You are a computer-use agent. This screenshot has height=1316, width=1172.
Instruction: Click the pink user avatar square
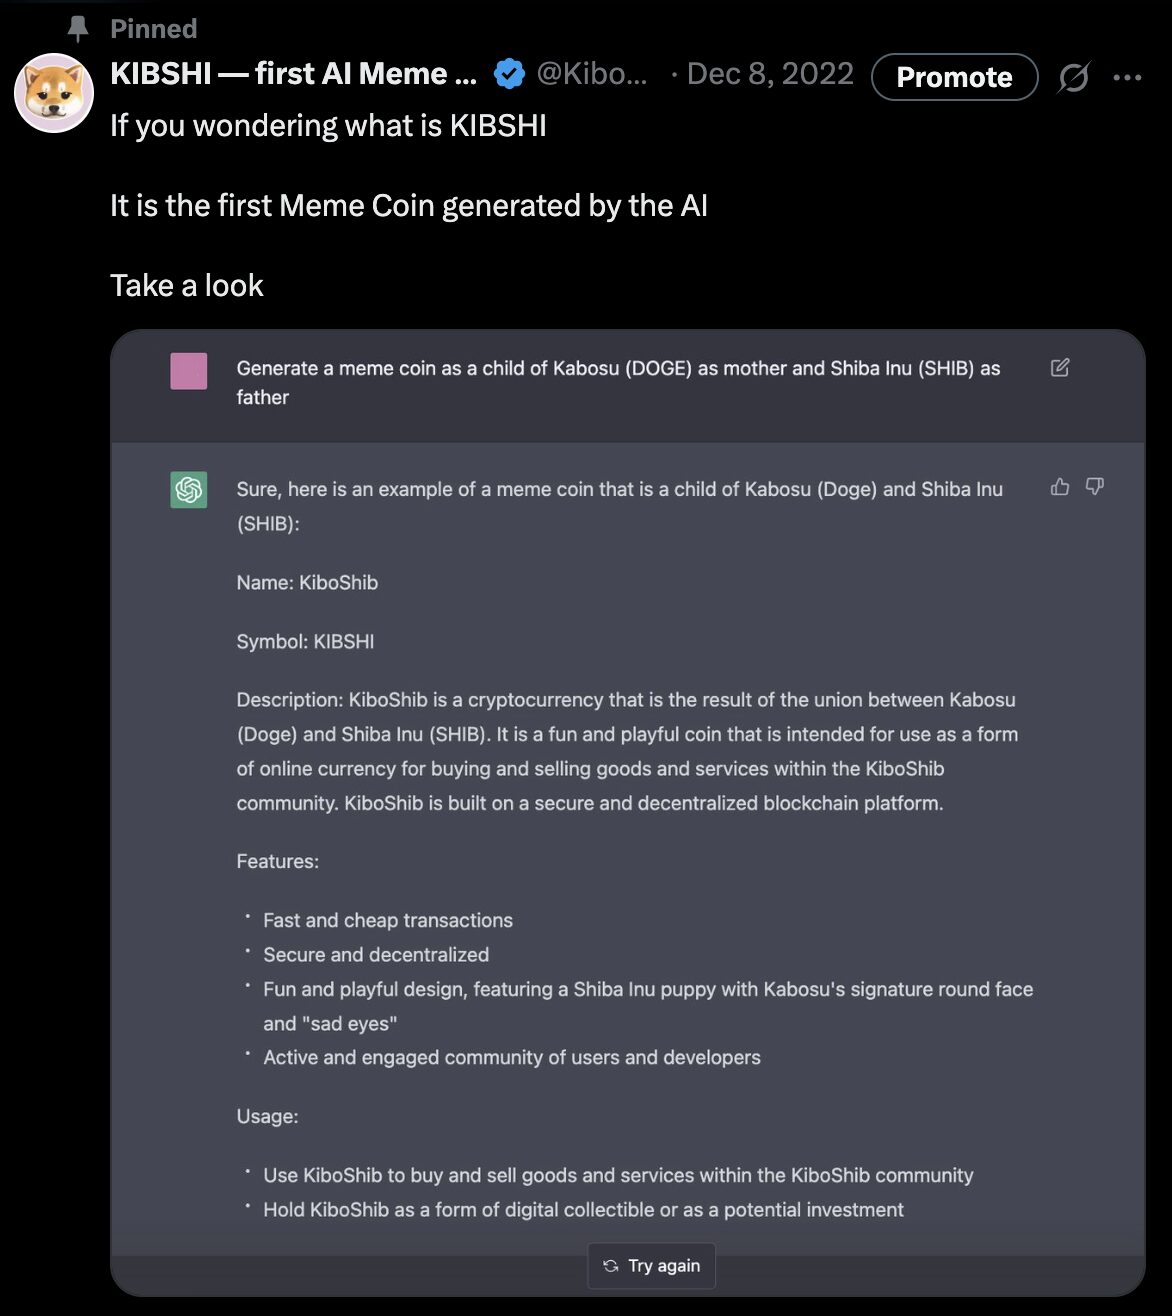(x=189, y=371)
